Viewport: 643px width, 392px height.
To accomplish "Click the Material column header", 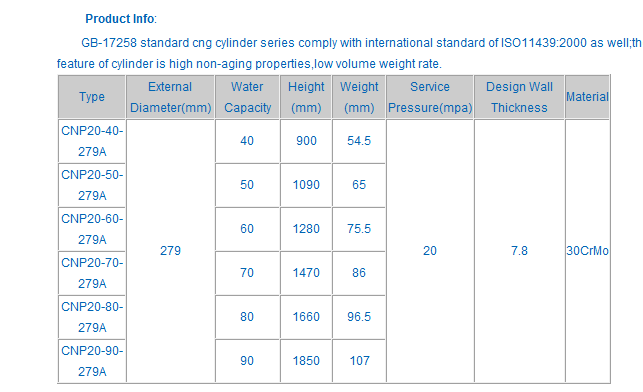I will pos(587,97).
